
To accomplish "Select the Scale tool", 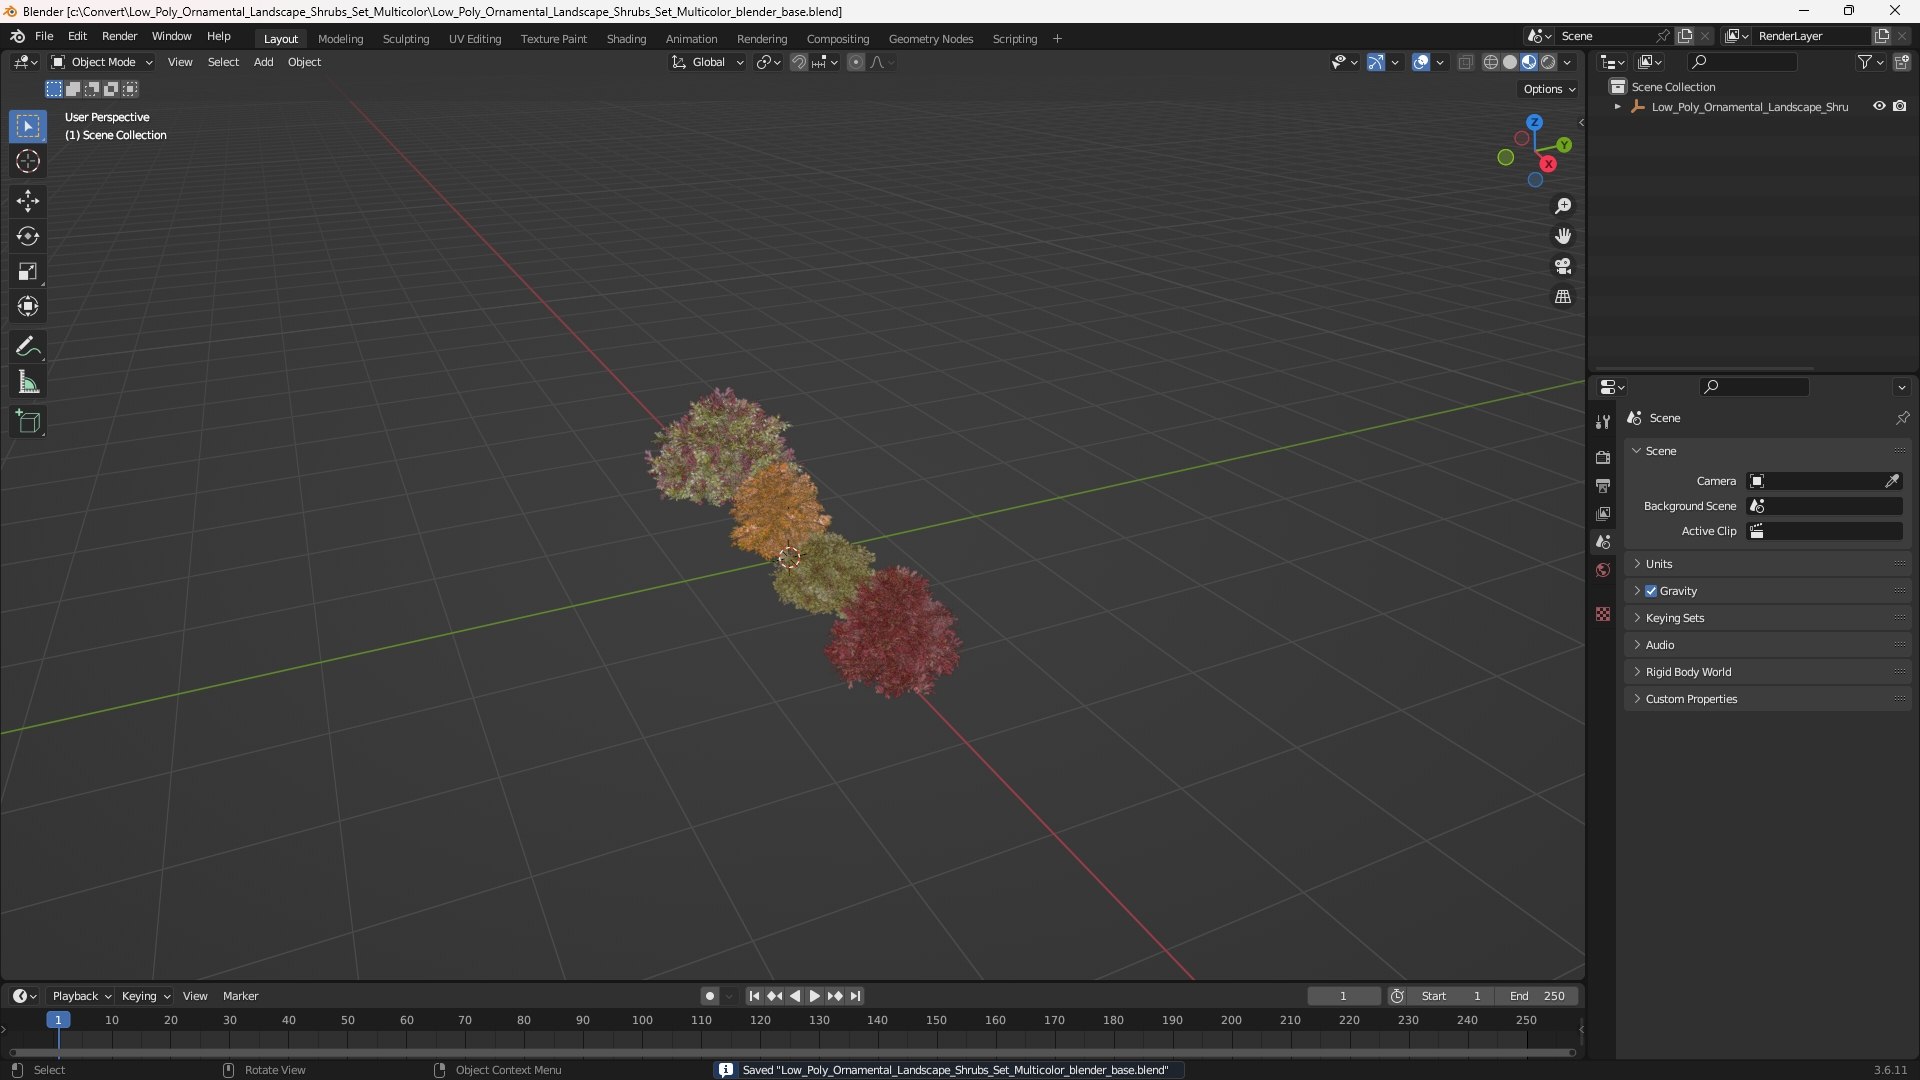I will 28,271.
